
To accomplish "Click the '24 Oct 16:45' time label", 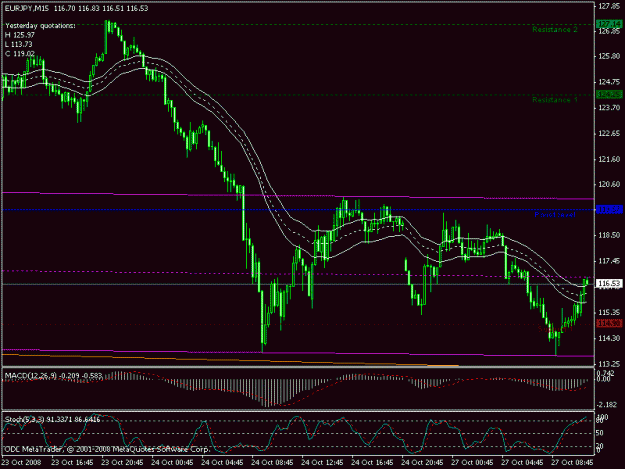I will pyautogui.click(x=372, y=463).
